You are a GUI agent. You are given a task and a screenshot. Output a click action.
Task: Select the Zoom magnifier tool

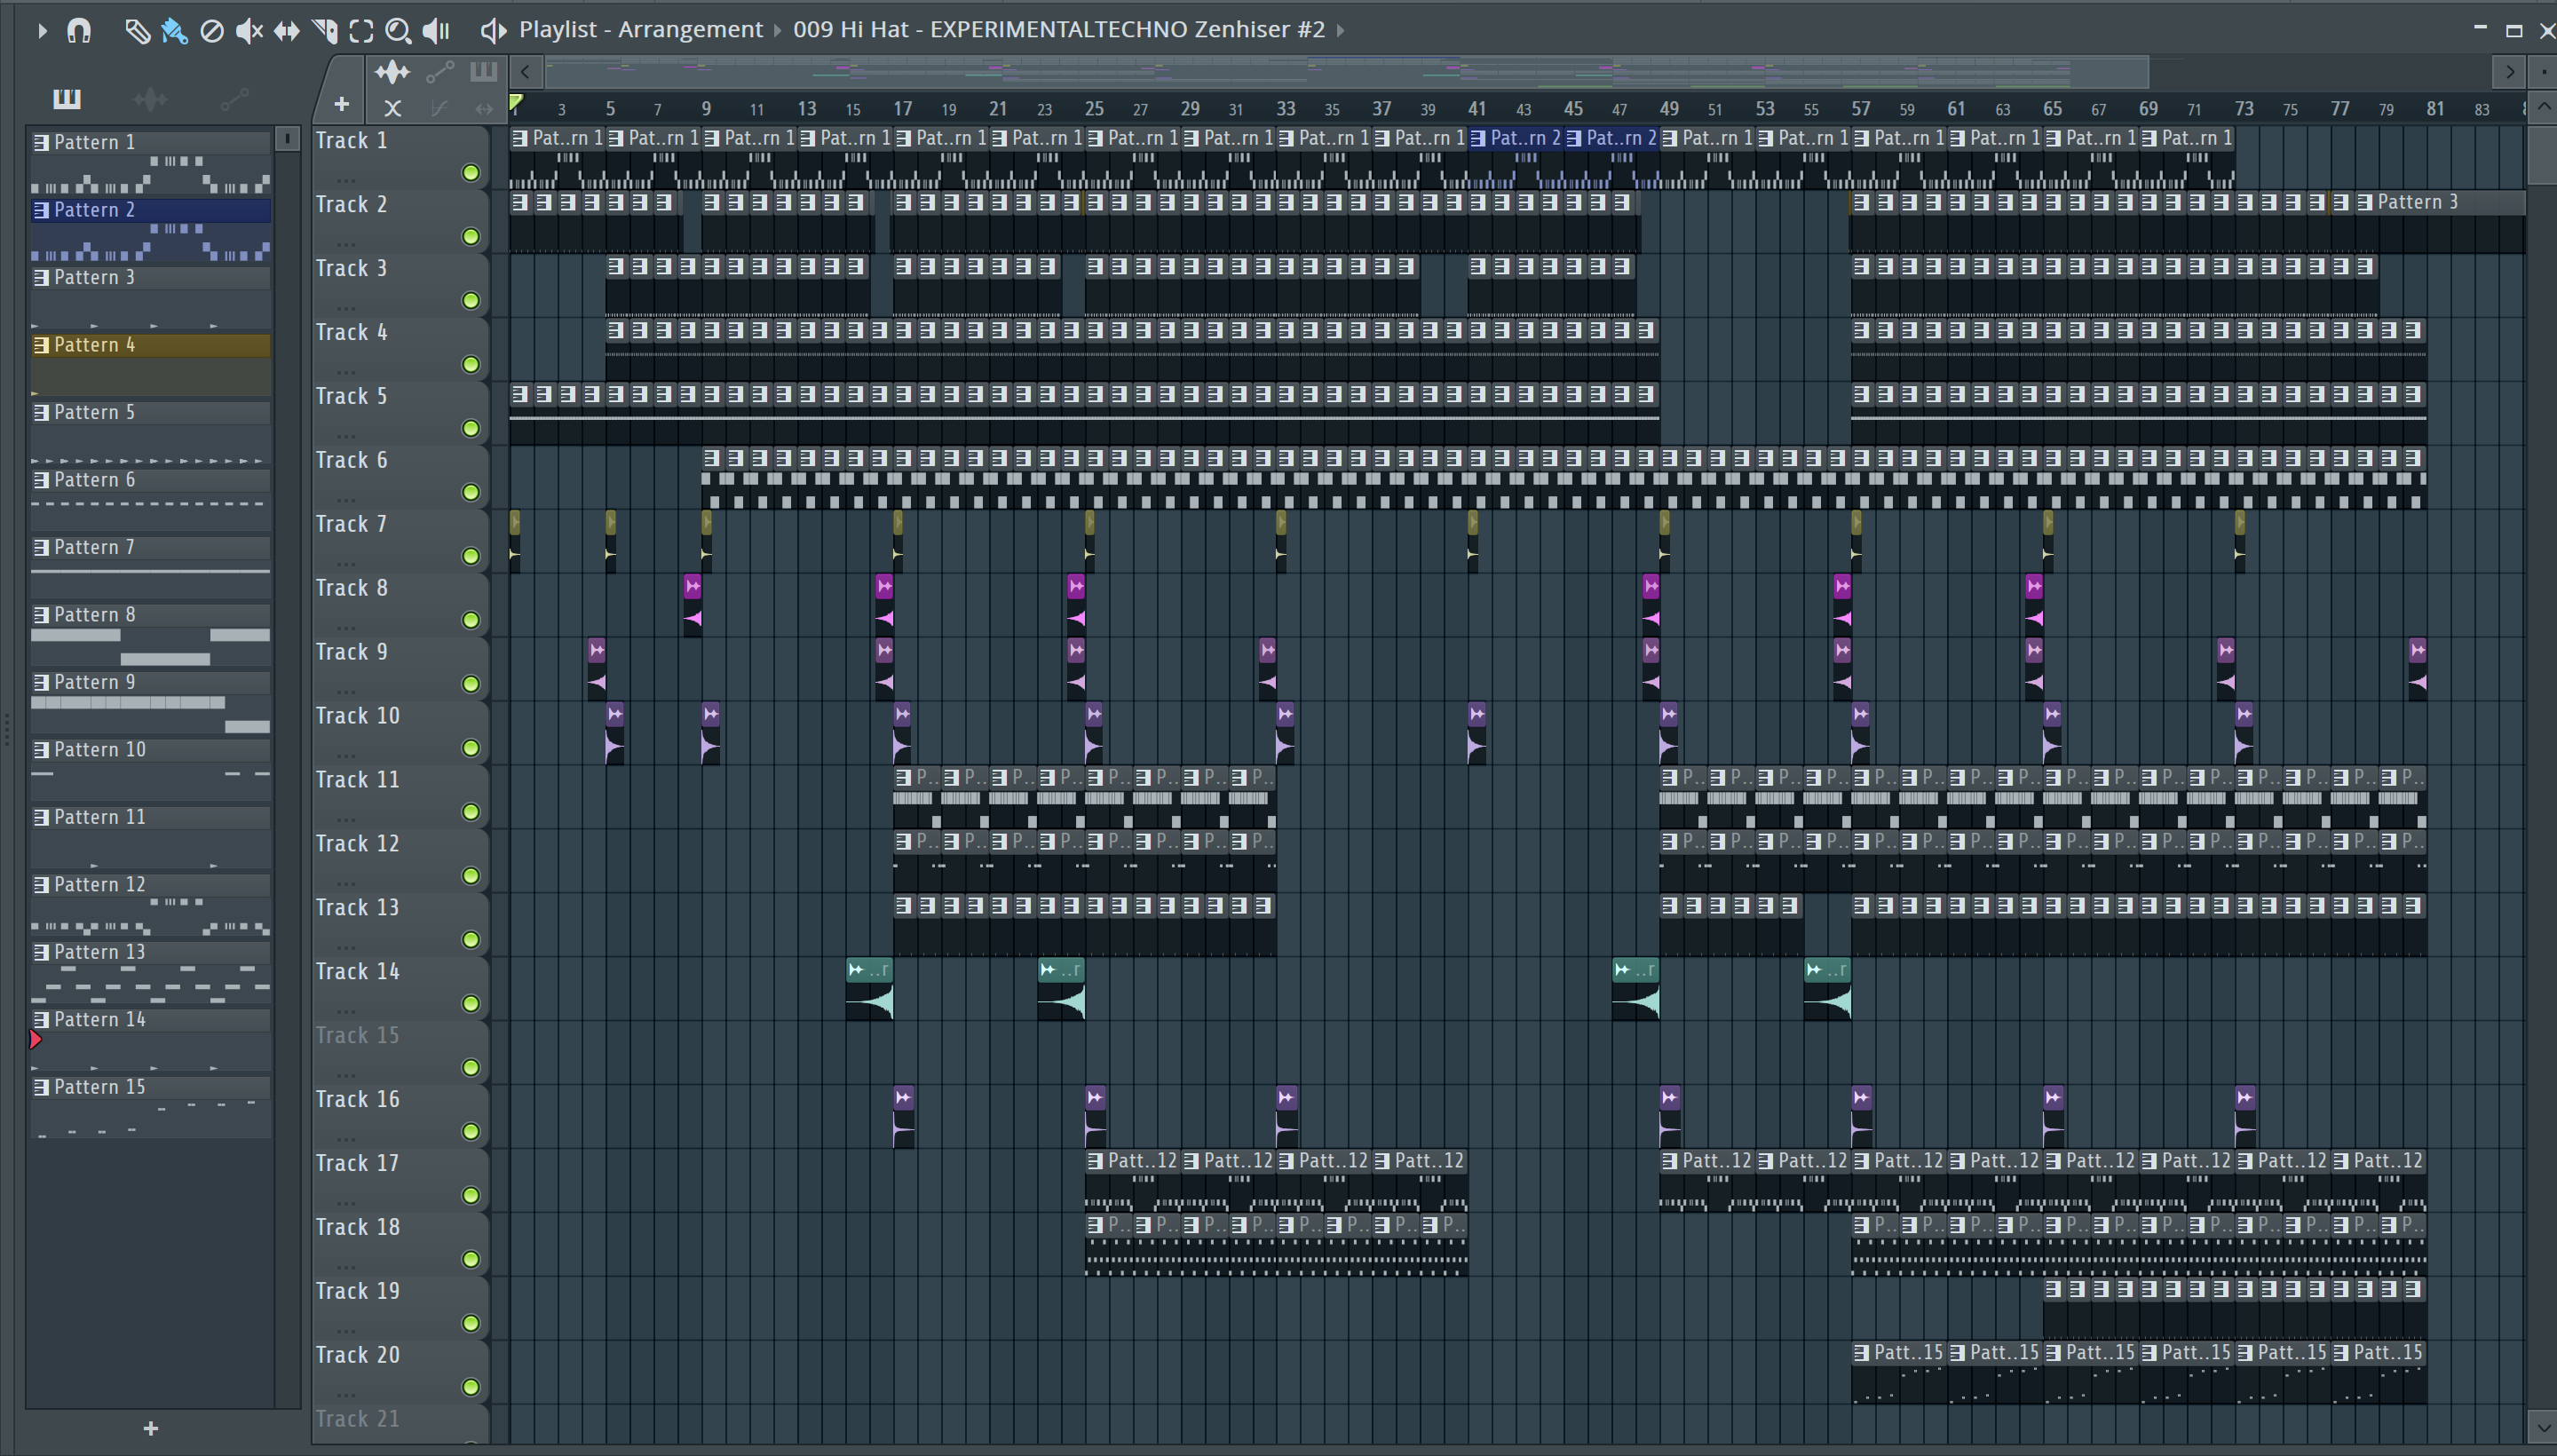pos(398,31)
